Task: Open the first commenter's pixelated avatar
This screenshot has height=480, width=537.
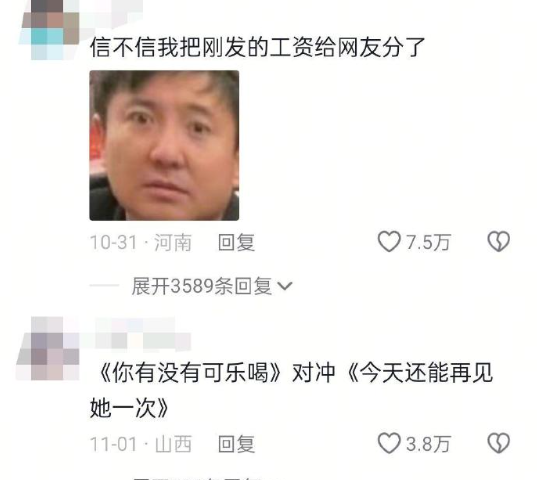Action: point(50,29)
